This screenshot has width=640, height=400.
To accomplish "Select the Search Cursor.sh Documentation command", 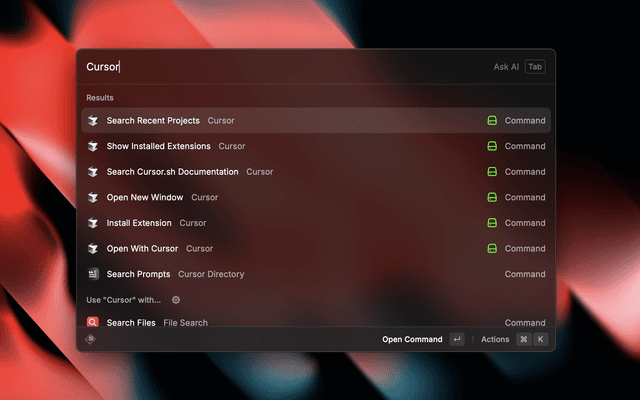I will tap(172, 172).
